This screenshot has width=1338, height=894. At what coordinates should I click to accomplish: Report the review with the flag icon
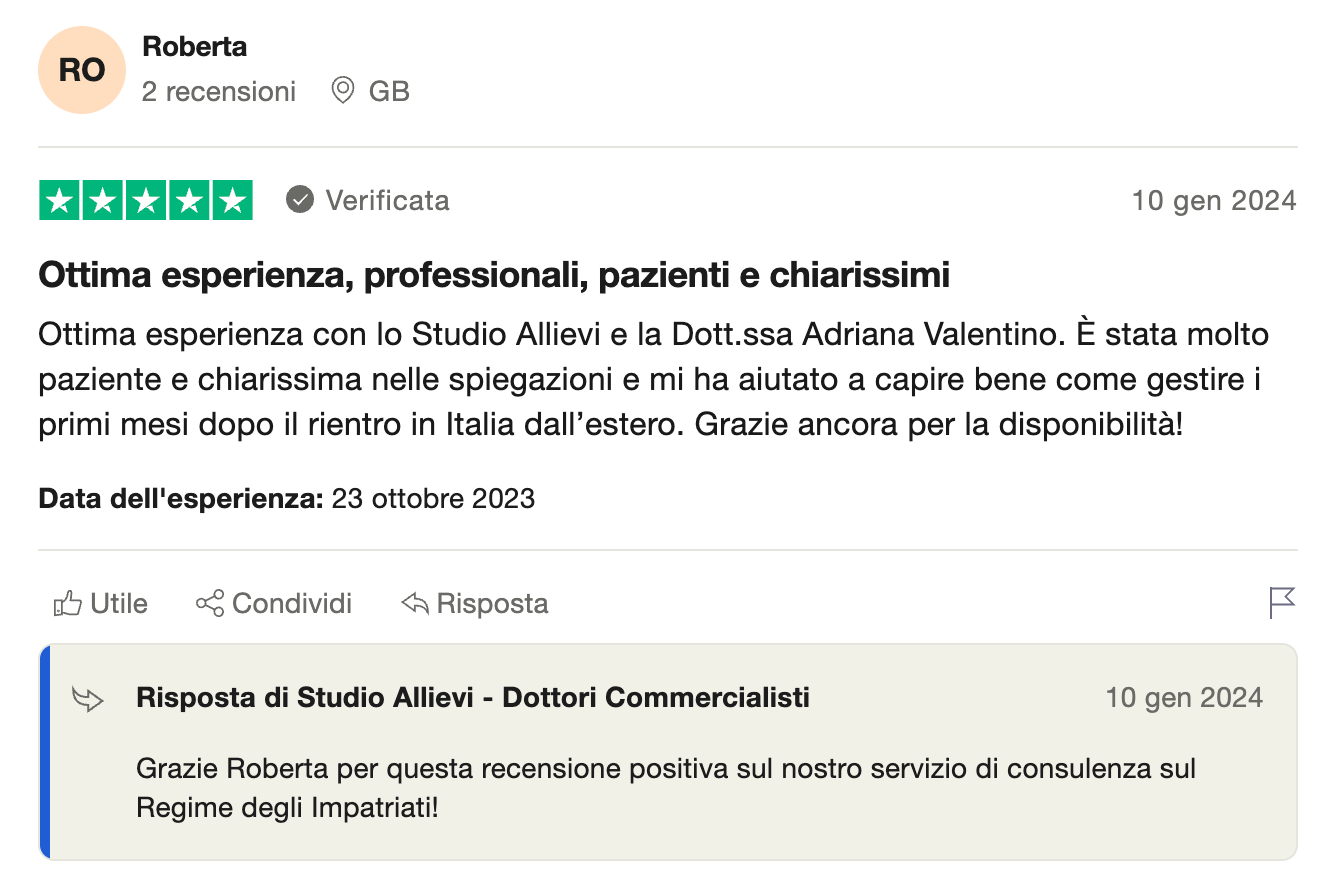(x=1281, y=602)
